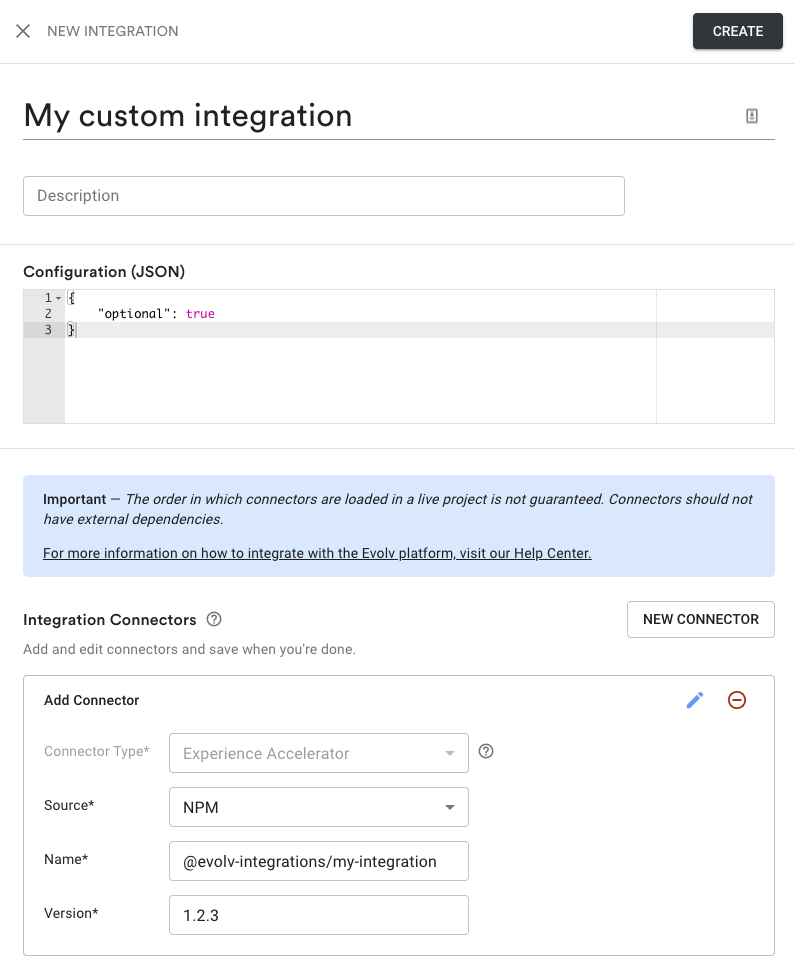The height and width of the screenshot is (976, 794).
Task: Close the New Integration dialog
Action: pos(23,31)
